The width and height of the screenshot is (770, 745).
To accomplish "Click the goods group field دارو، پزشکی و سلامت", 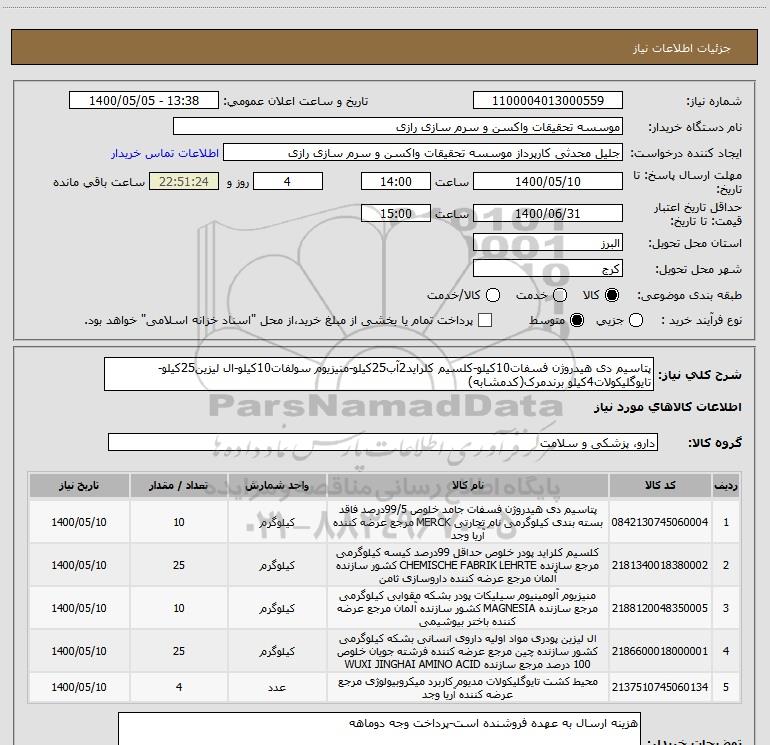I will (383, 442).
